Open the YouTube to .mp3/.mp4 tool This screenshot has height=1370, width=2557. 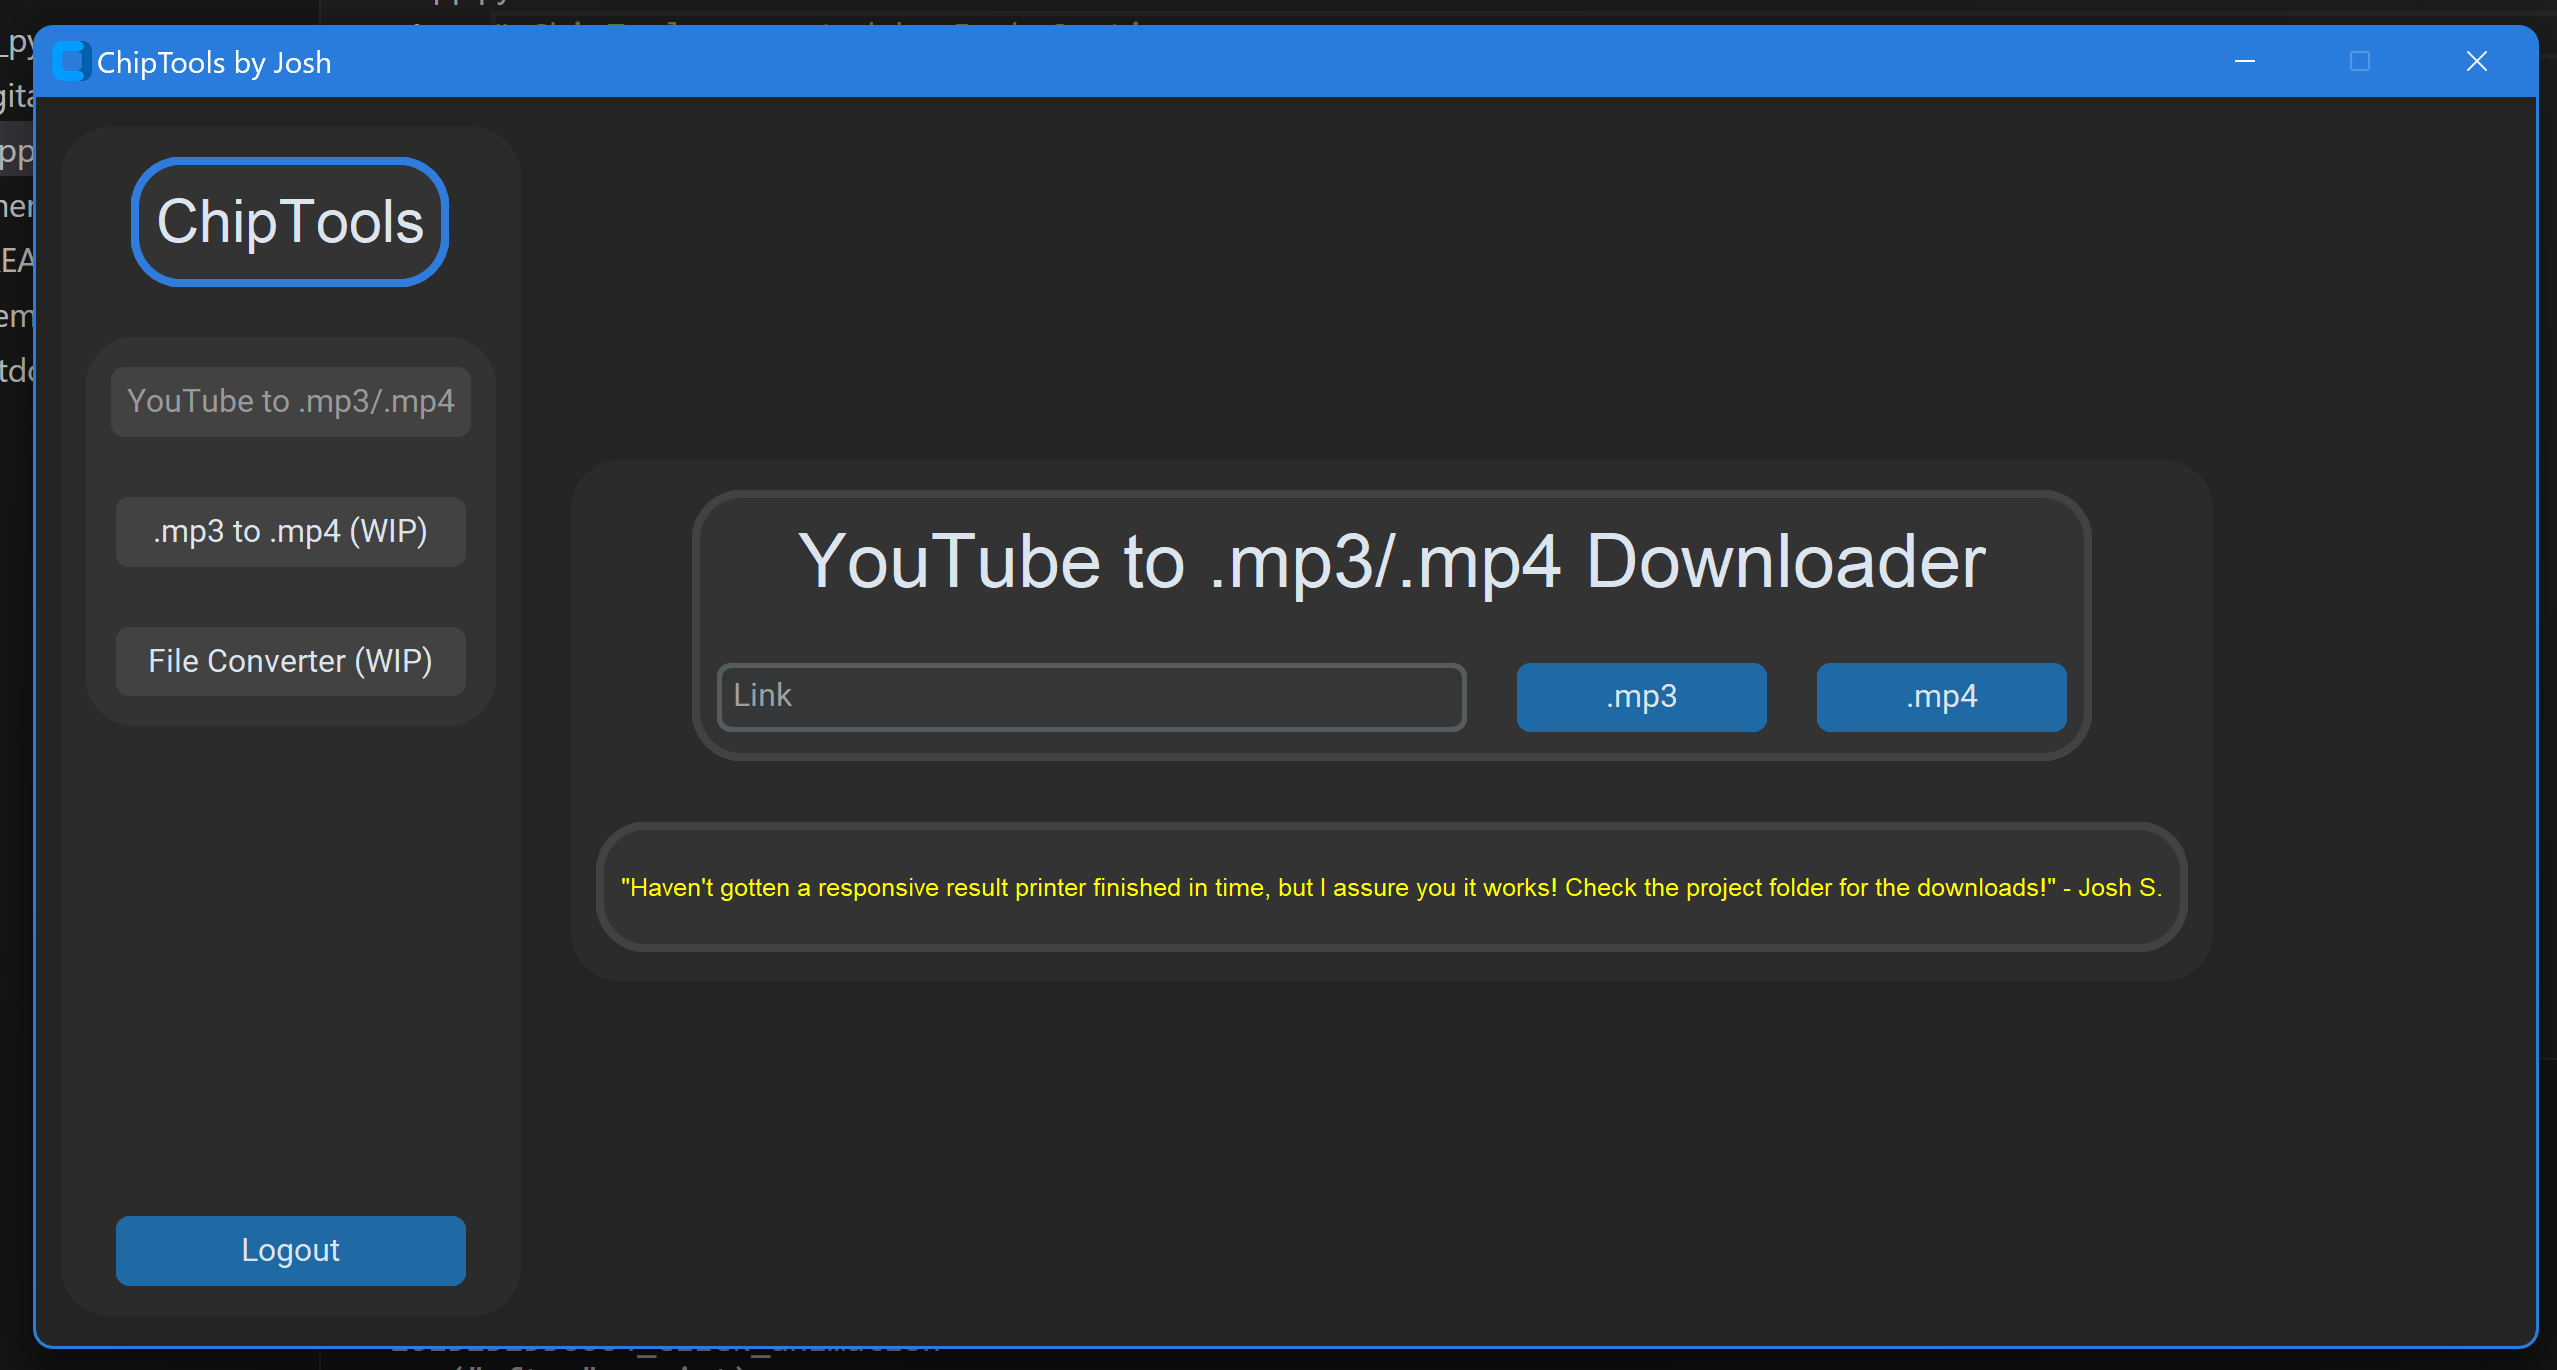coord(290,402)
